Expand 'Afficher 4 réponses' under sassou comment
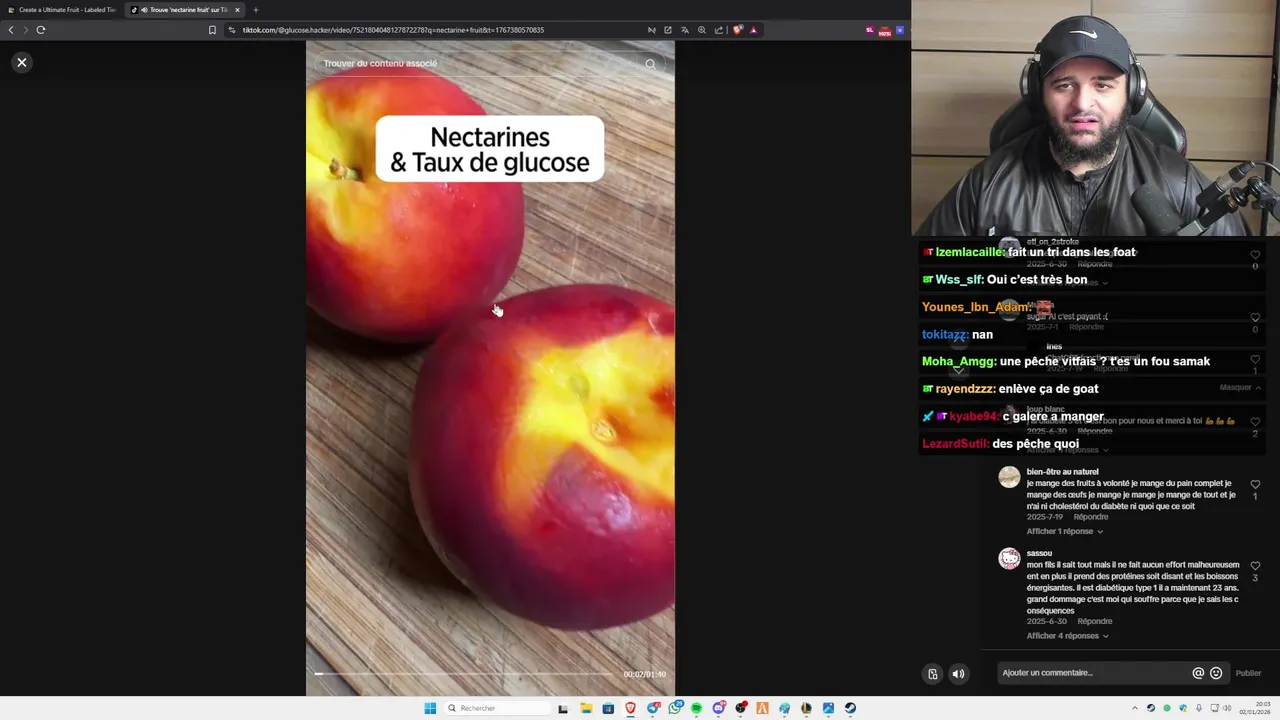 [x=1067, y=636]
